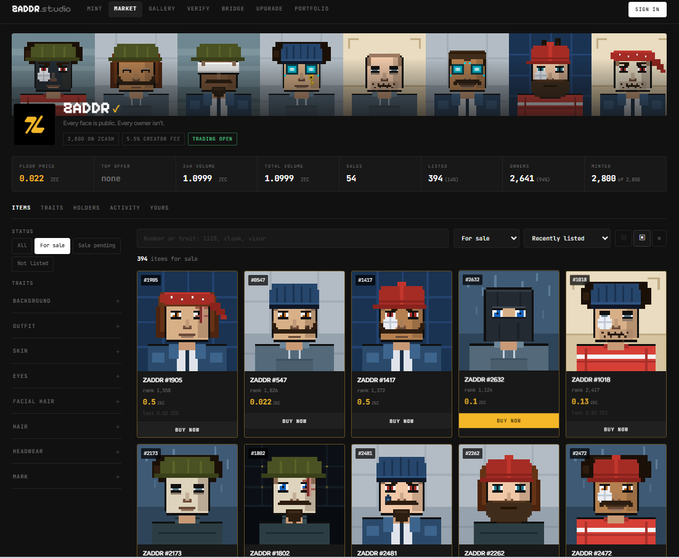Open ZADDR #547 thumbnail image

[294, 321]
